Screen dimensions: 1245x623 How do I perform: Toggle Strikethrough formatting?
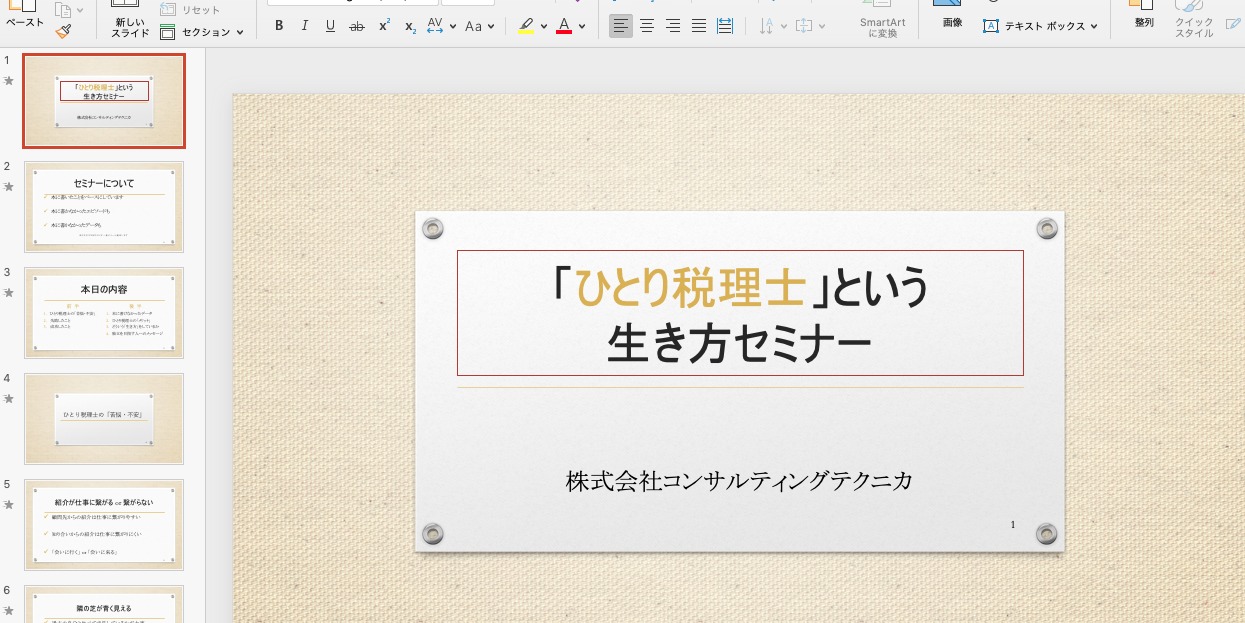click(x=357, y=26)
